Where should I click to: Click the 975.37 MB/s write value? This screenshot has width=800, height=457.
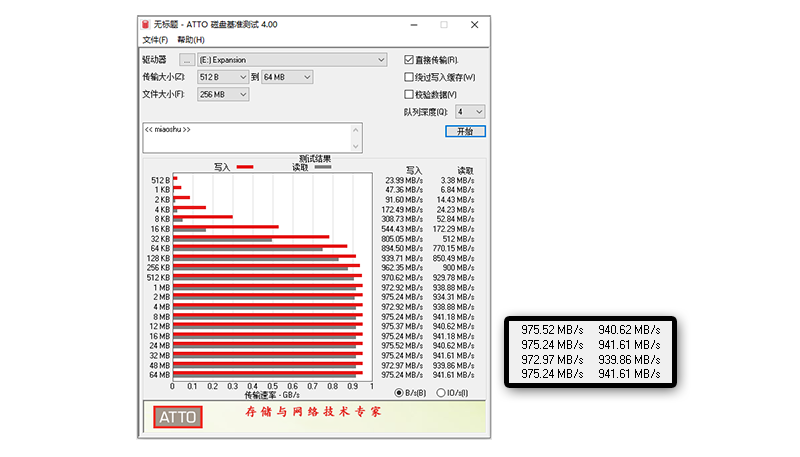coord(402,326)
